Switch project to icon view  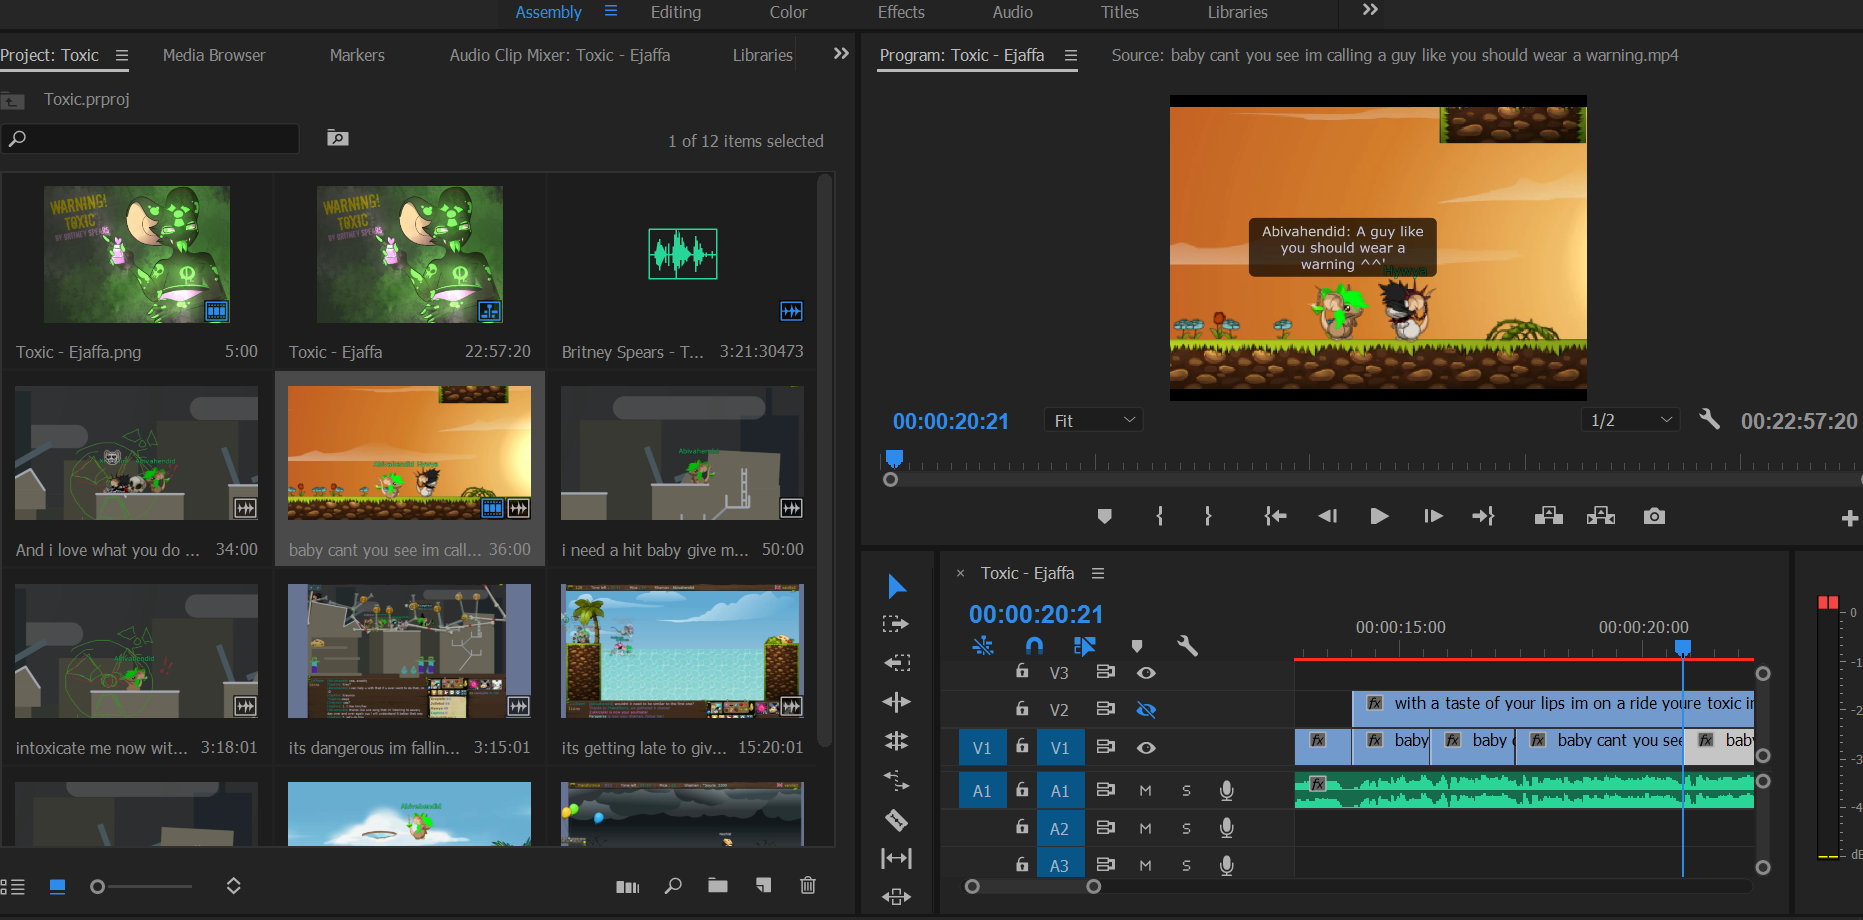pos(57,886)
